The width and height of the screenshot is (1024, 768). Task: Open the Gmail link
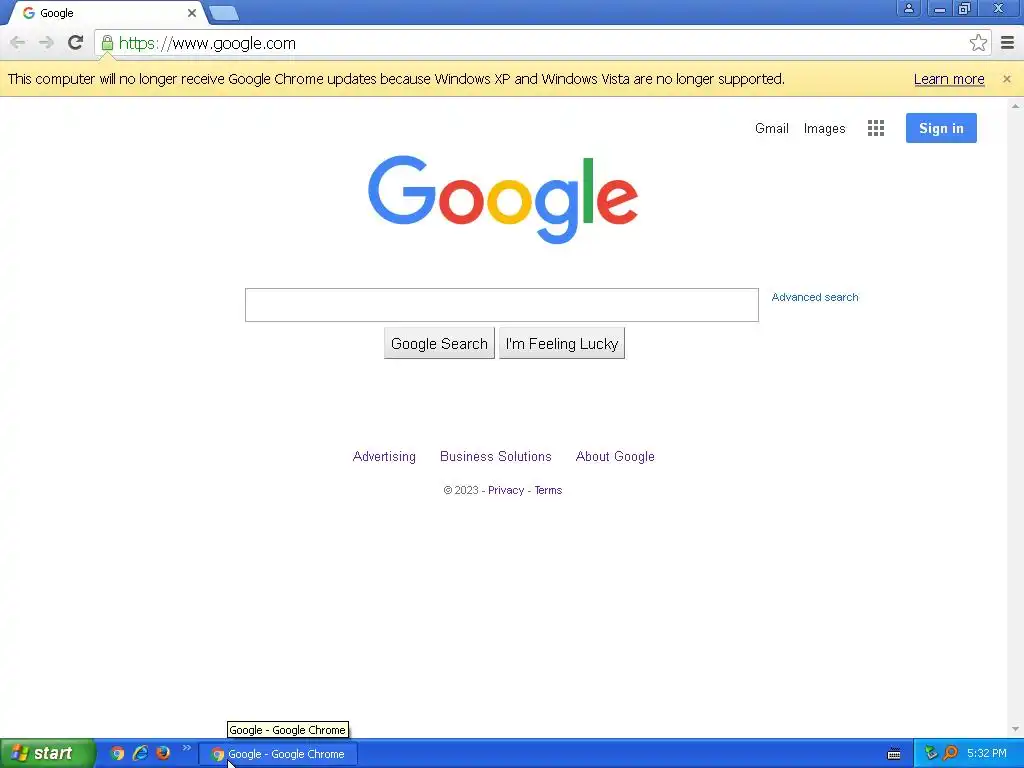tap(771, 129)
